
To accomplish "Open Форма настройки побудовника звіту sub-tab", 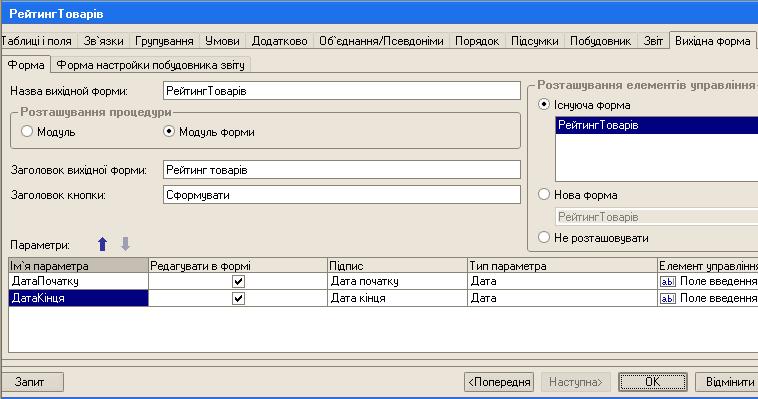I will [150, 65].
